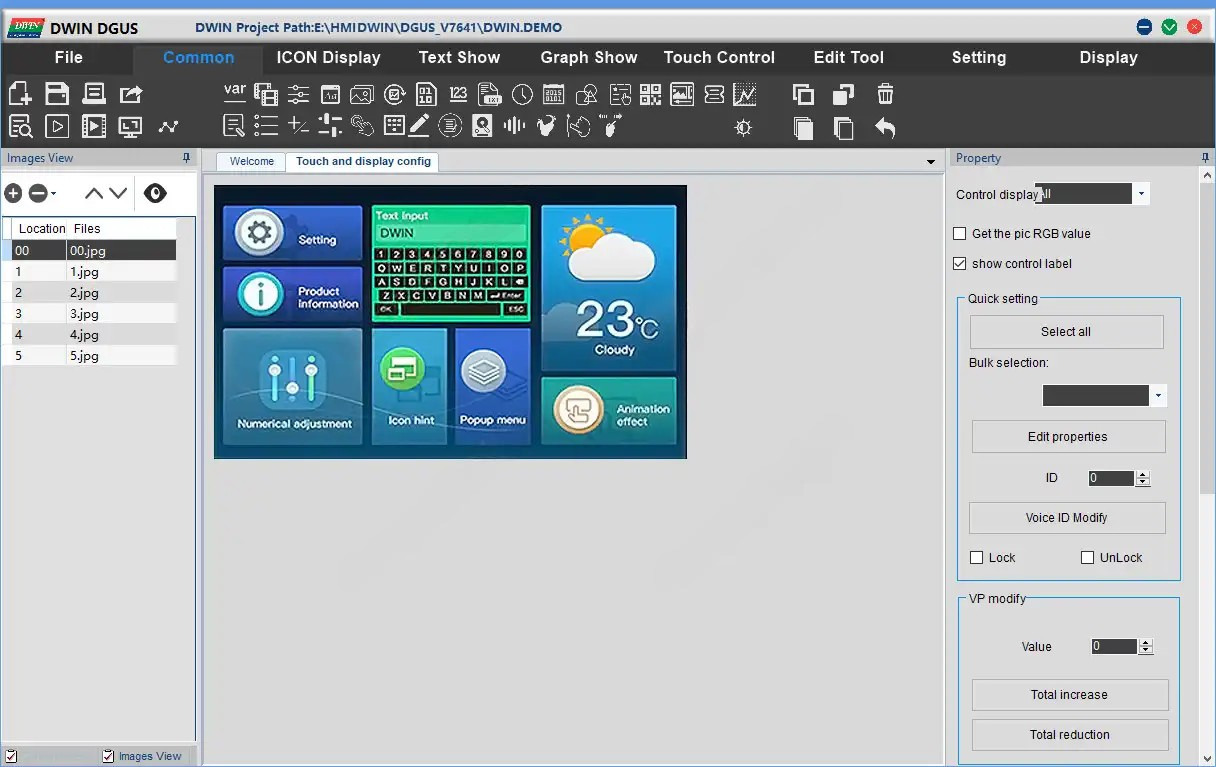
Task: Expand the Bulk selection dropdown
Action: 1158,396
